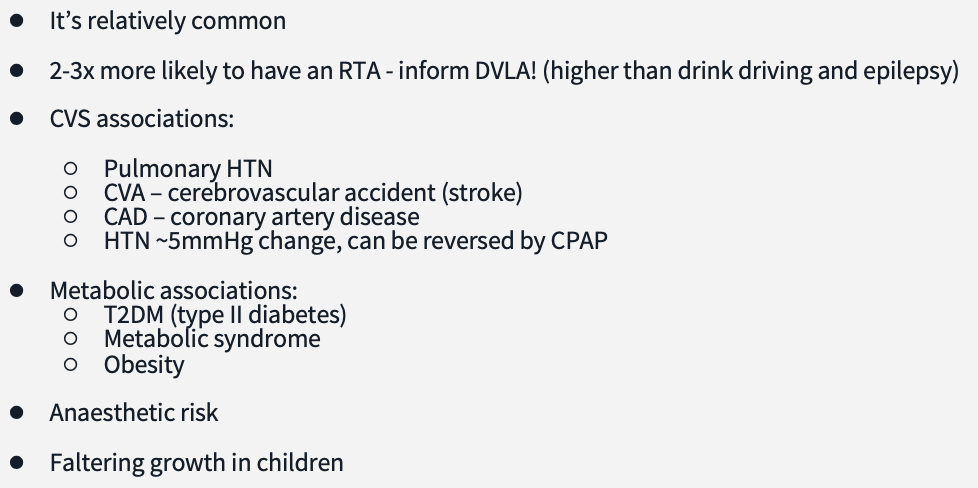Click the hollow bullet beside CVA

tap(70, 192)
